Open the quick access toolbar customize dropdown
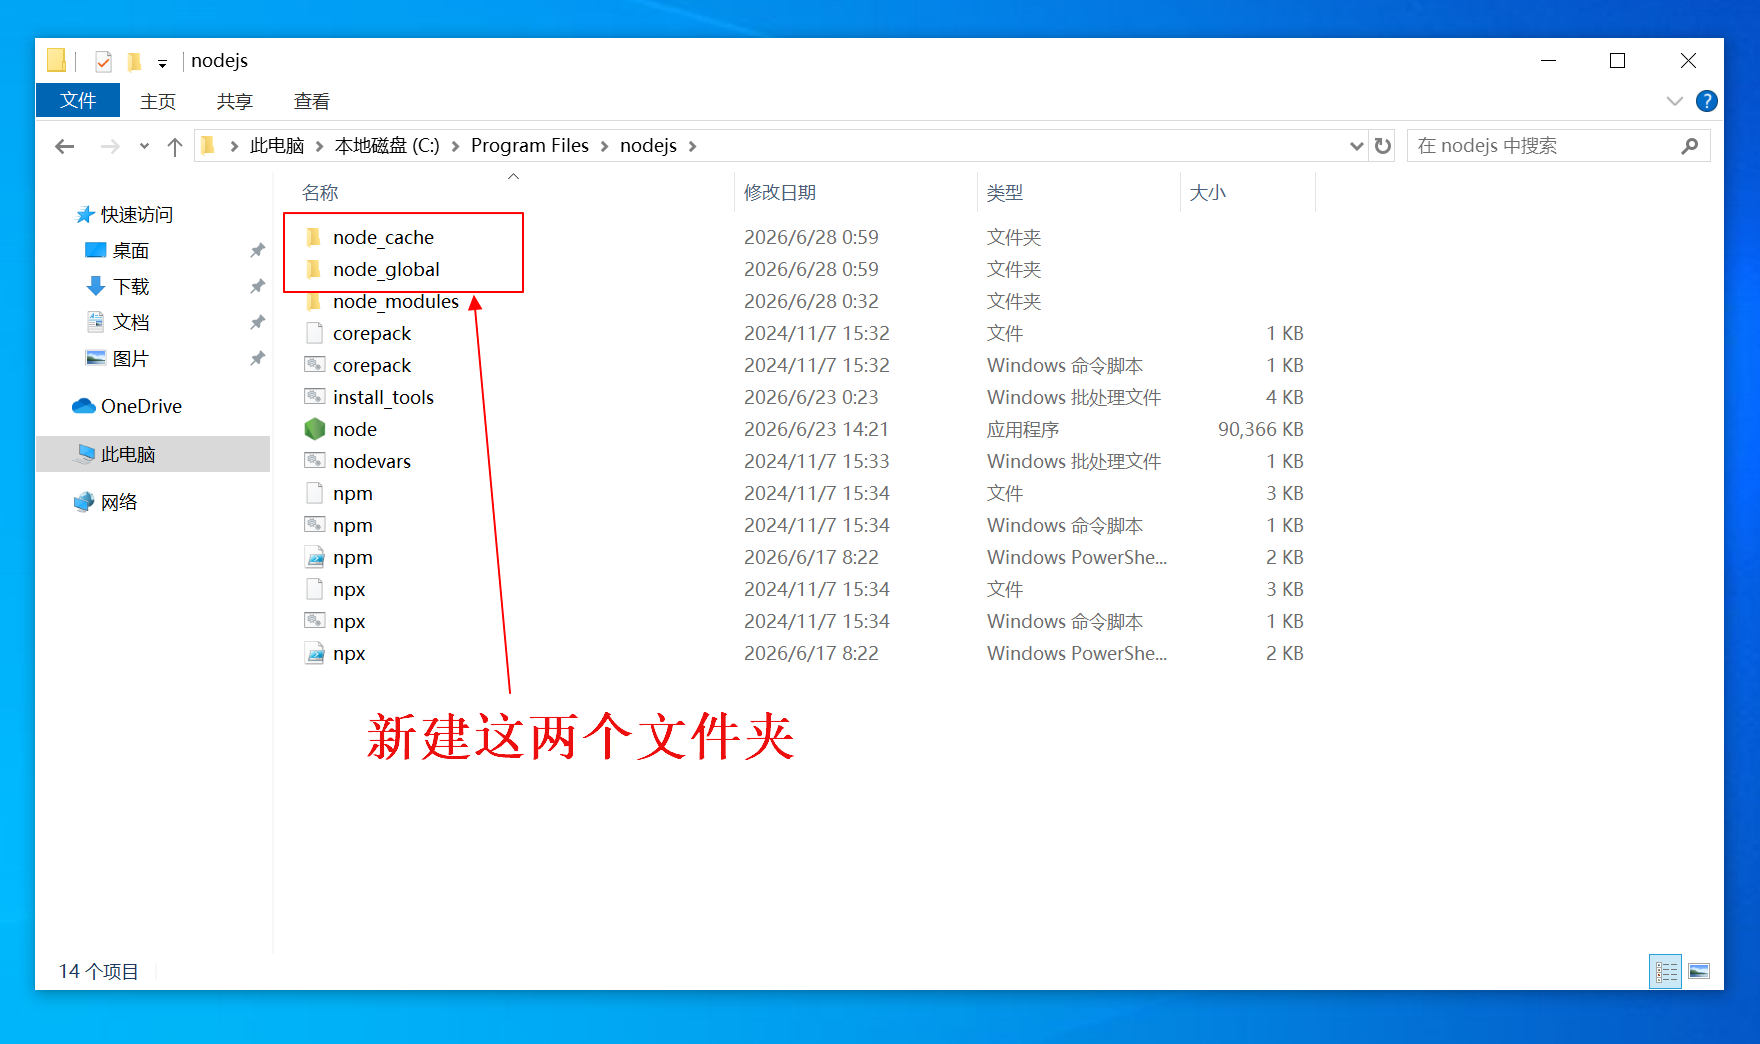Viewport: 1760px width, 1044px height. coord(162,63)
